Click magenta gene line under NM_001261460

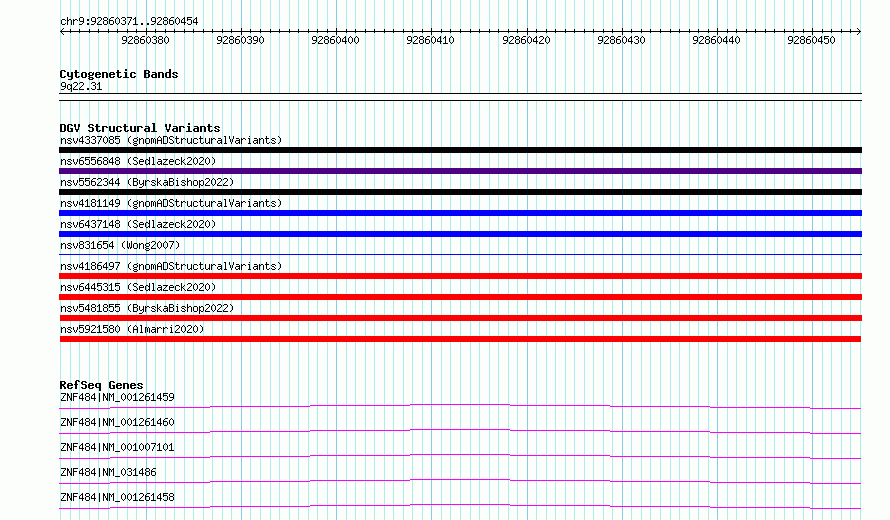(460, 431)
